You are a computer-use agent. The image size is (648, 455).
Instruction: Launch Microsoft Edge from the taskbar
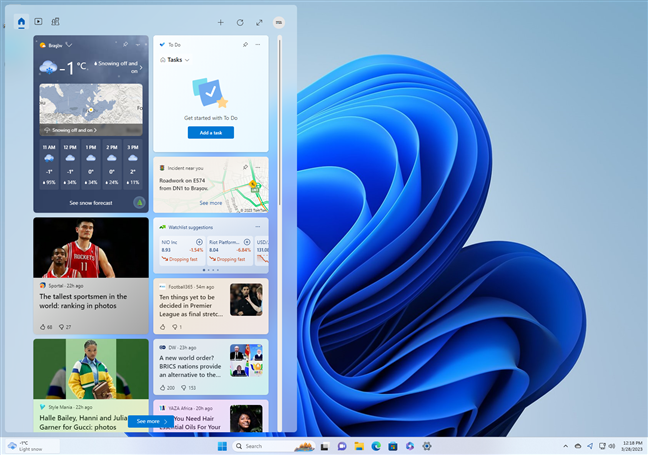(376, 446)
